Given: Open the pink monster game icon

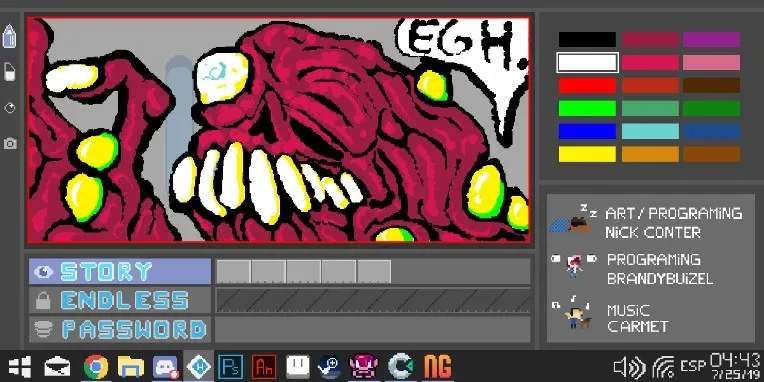Looking at the screenshot, I should [x=363, y=366].
